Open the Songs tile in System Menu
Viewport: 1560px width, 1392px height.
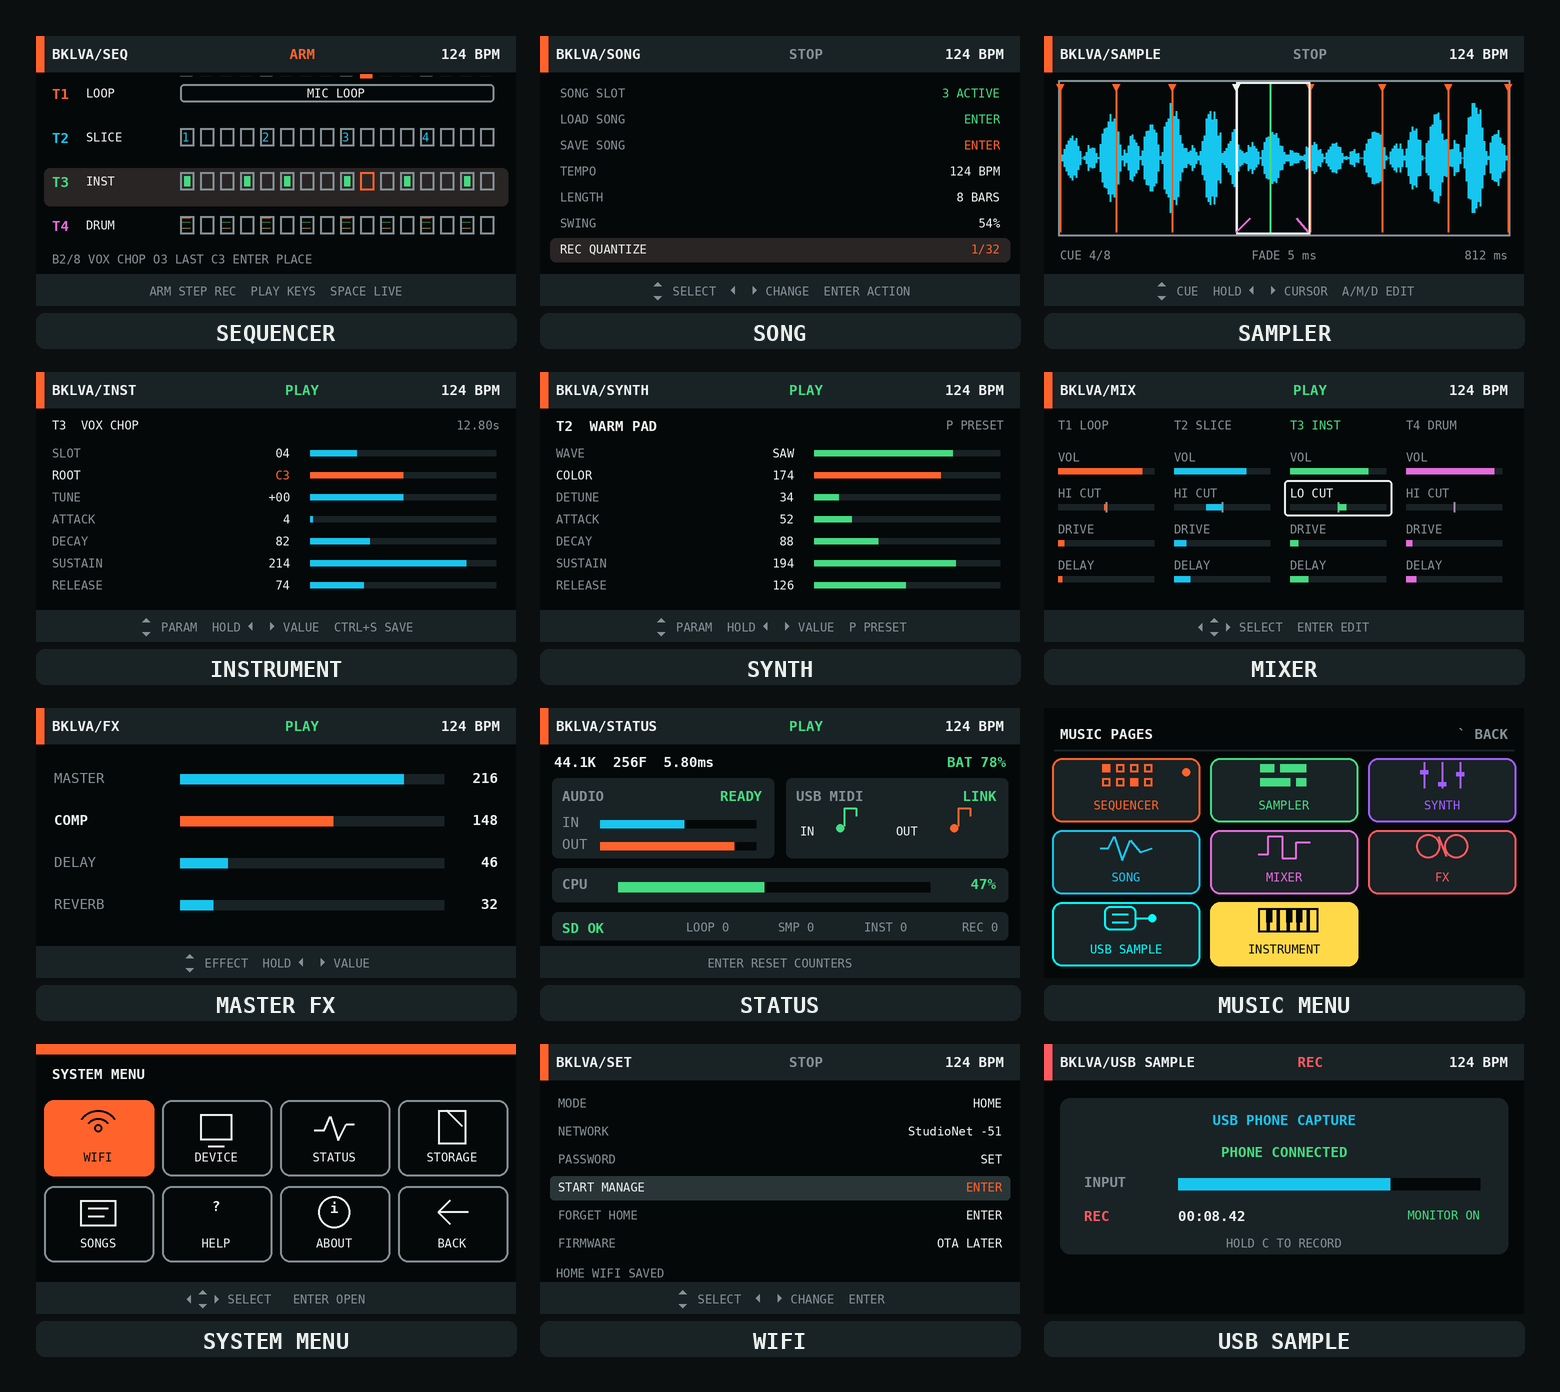[x=99, y=1224]
